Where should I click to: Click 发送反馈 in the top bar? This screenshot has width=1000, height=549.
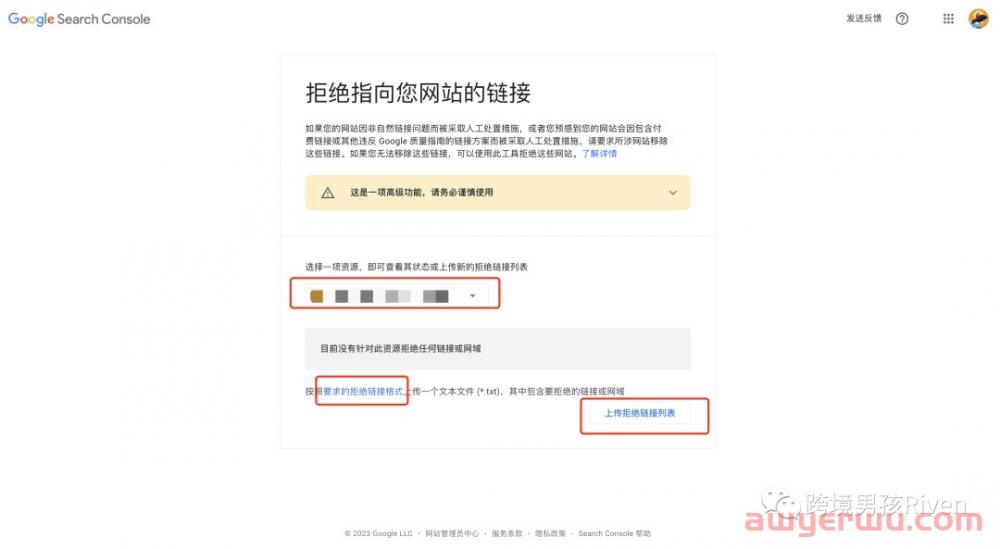[864, 18]
